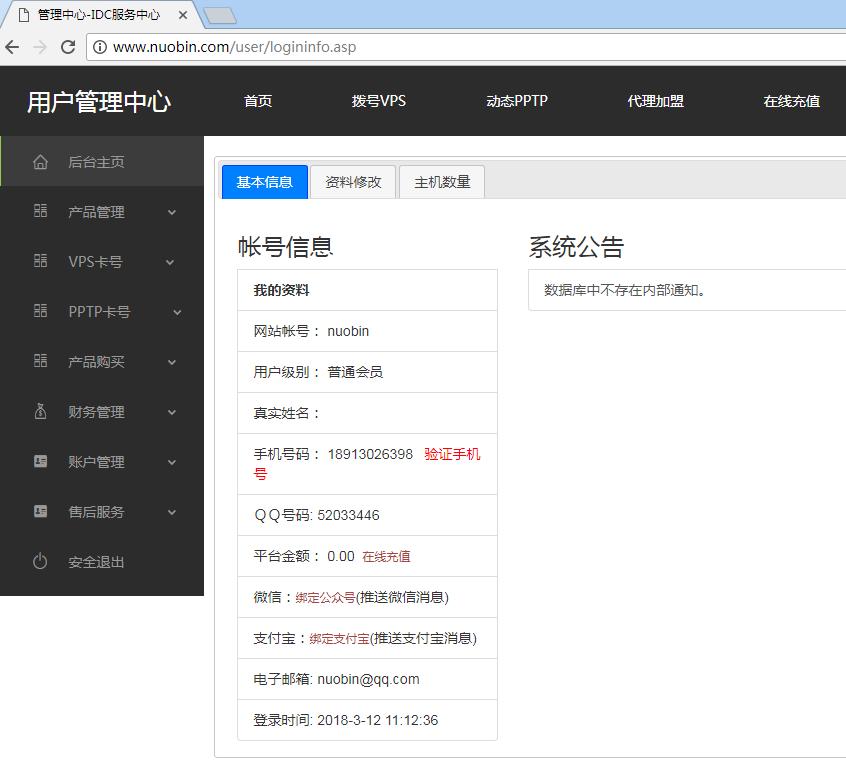Expand the 售后服务 chevron
The image size is (846, 760).
(x=172, y=512)
